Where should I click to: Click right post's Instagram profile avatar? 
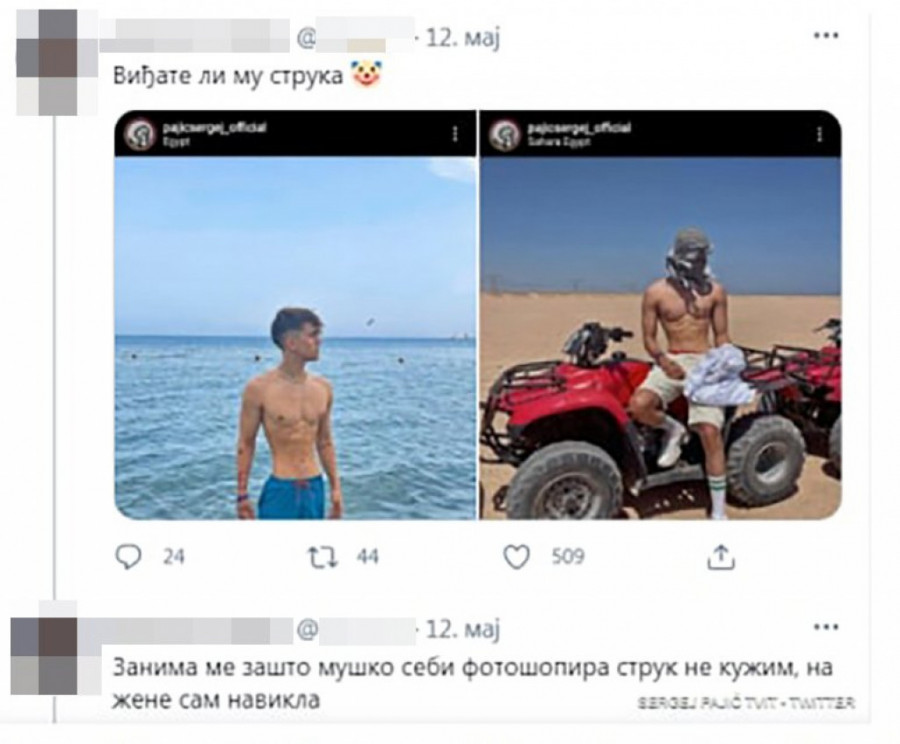504,134
